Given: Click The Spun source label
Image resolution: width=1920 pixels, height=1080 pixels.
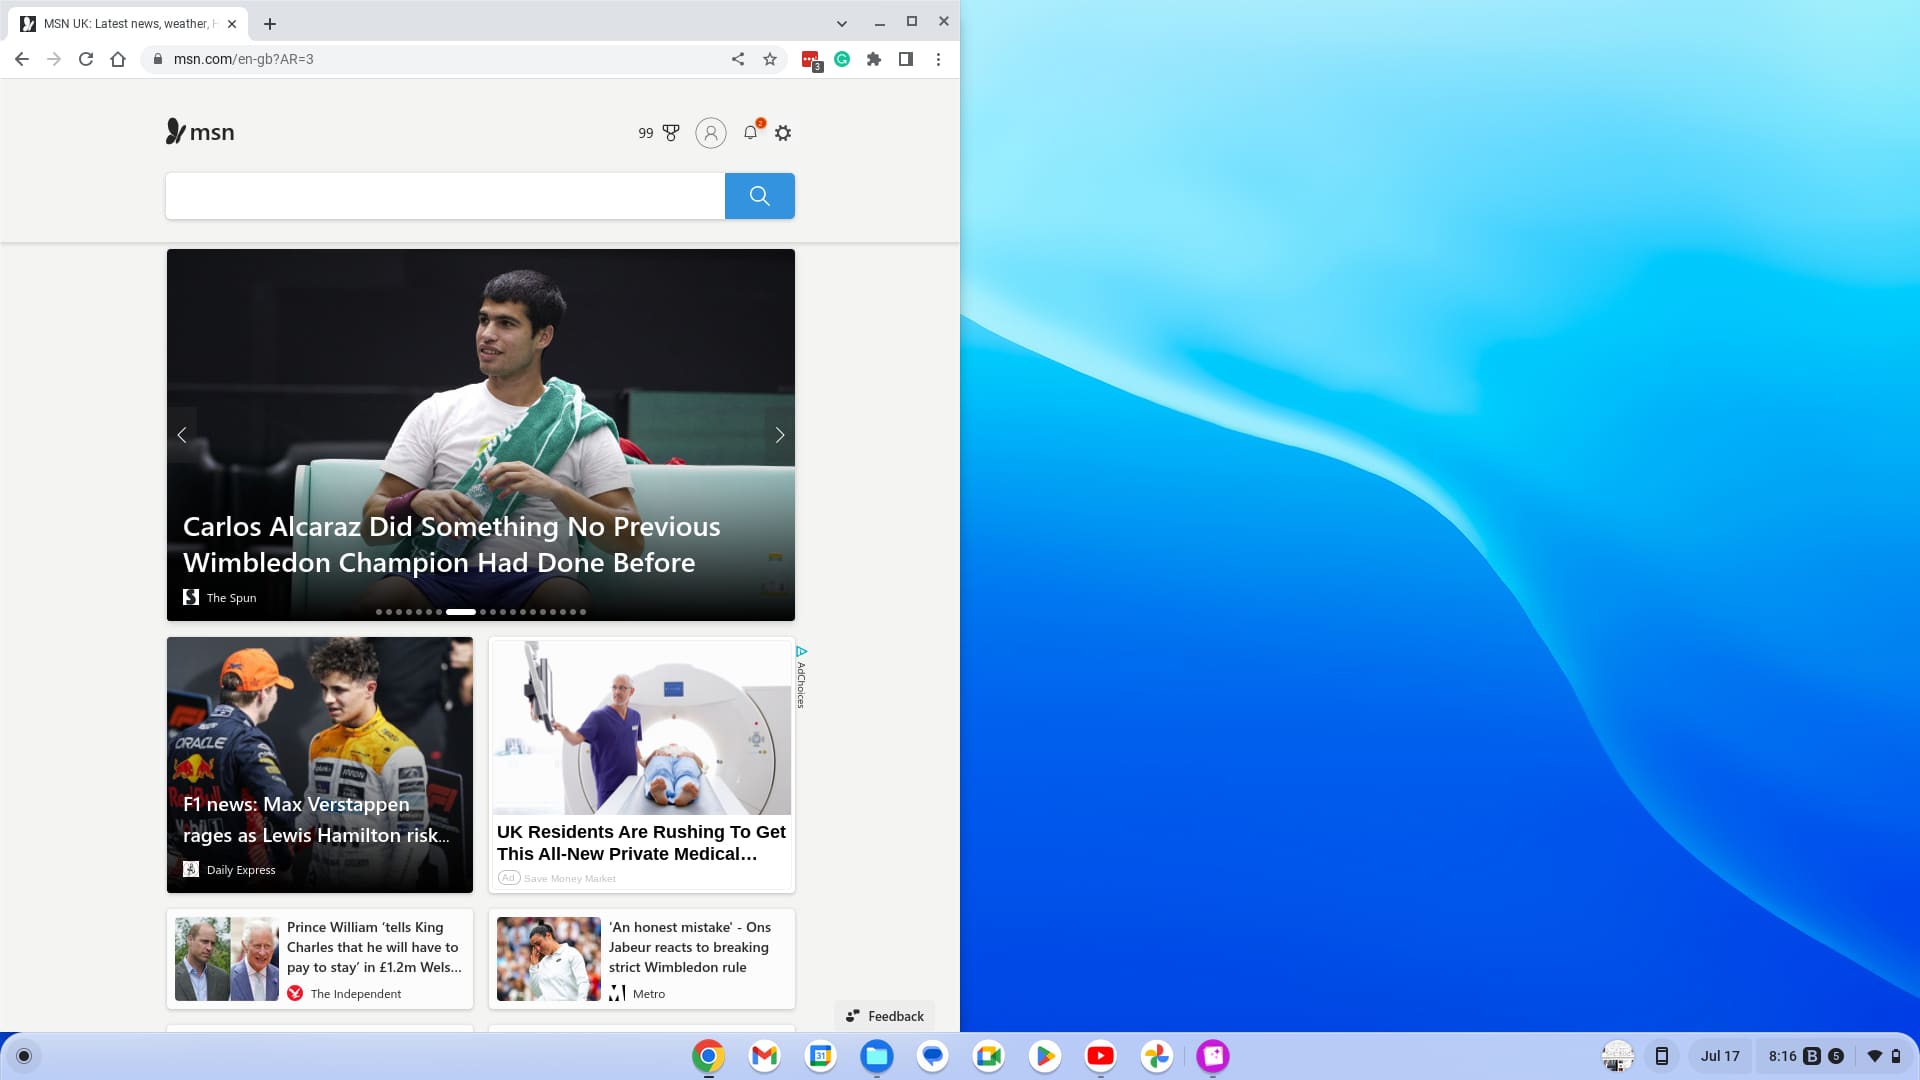Looking at the screenshot, I should point(231,598).
